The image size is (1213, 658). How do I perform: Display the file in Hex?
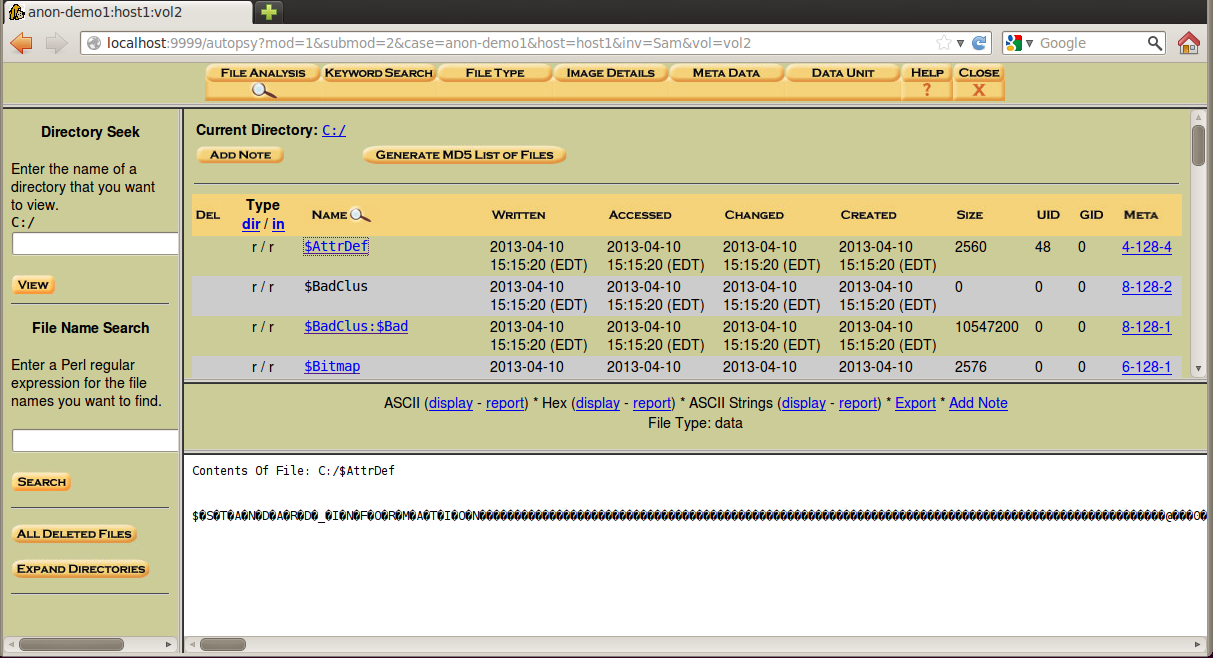(598, 403)
